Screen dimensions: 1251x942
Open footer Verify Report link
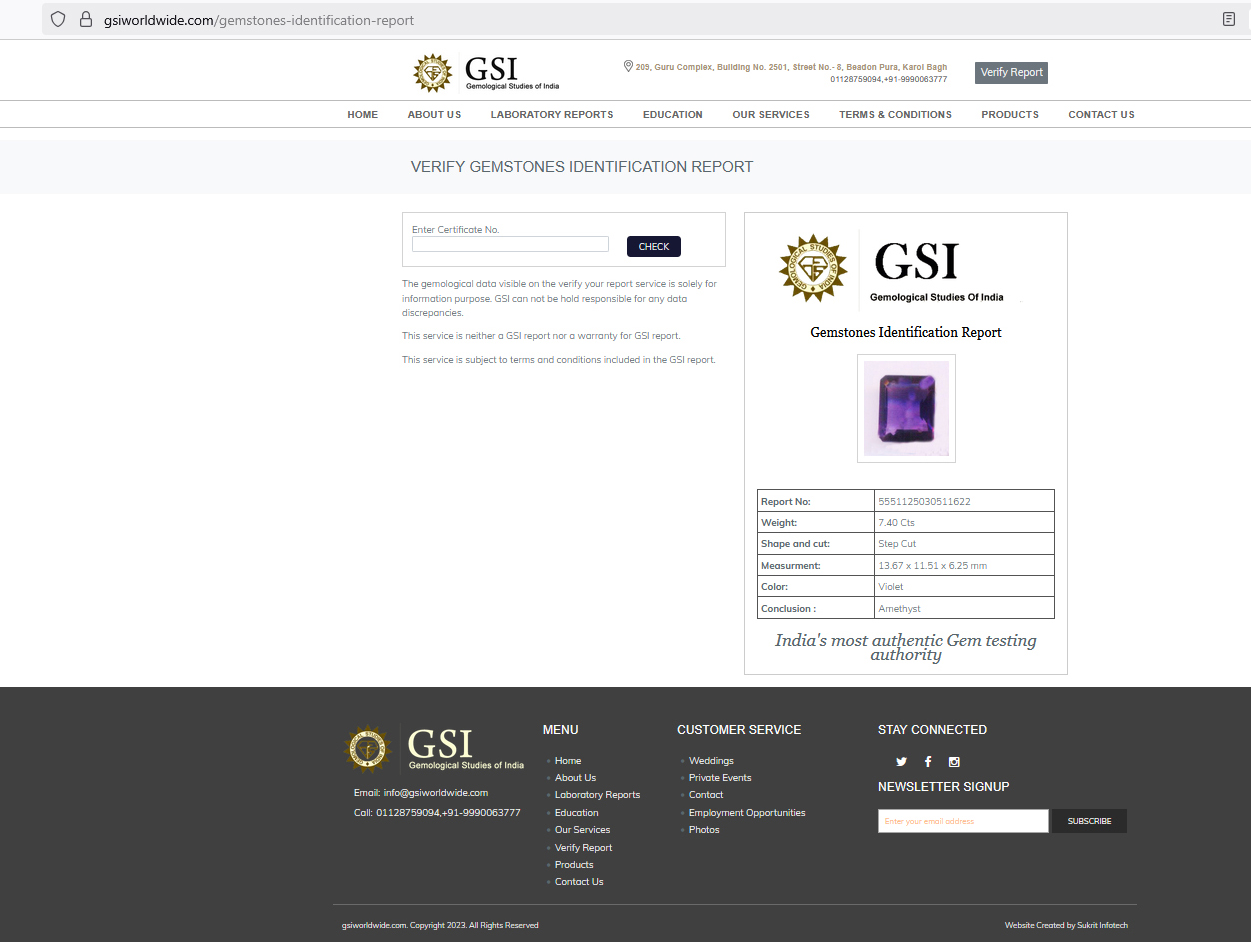(583, 848)
